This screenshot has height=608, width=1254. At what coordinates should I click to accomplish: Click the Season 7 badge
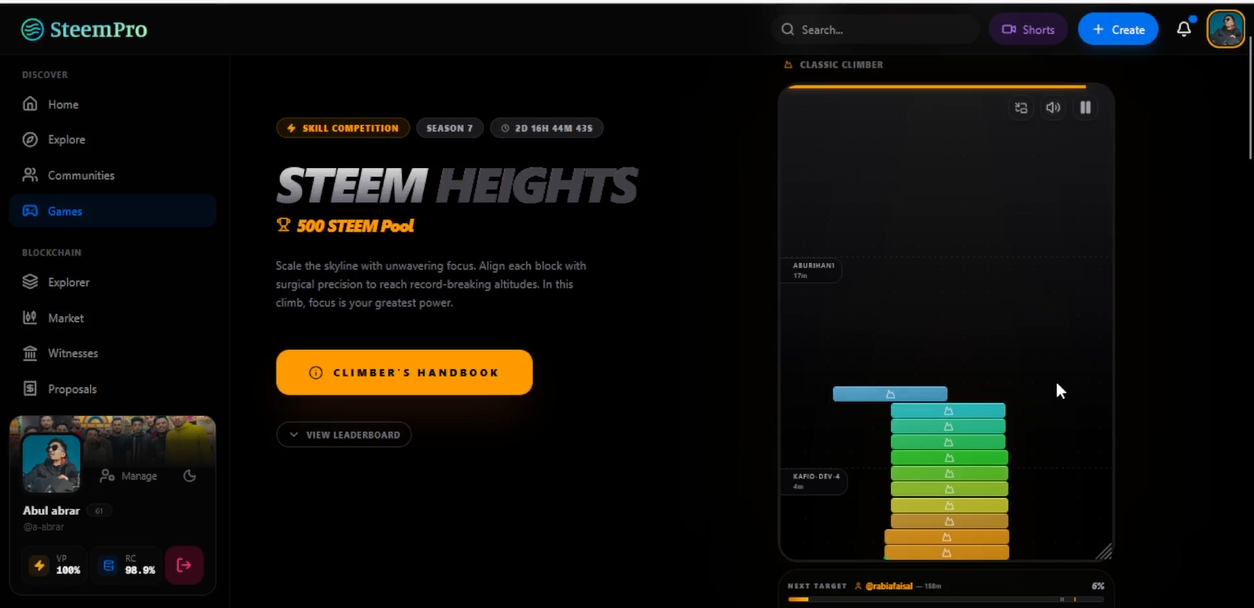(x=450, y=128)
